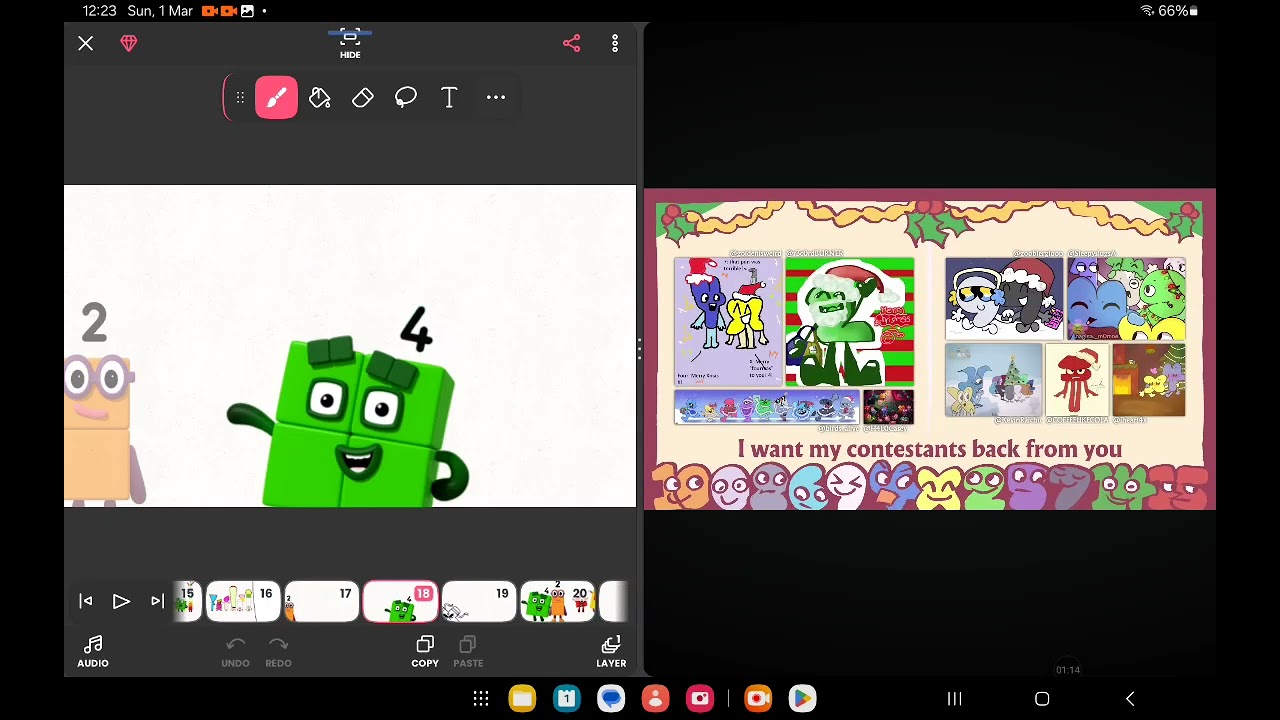Select highlighted frame 18 thumbnail

pos(400,601)
